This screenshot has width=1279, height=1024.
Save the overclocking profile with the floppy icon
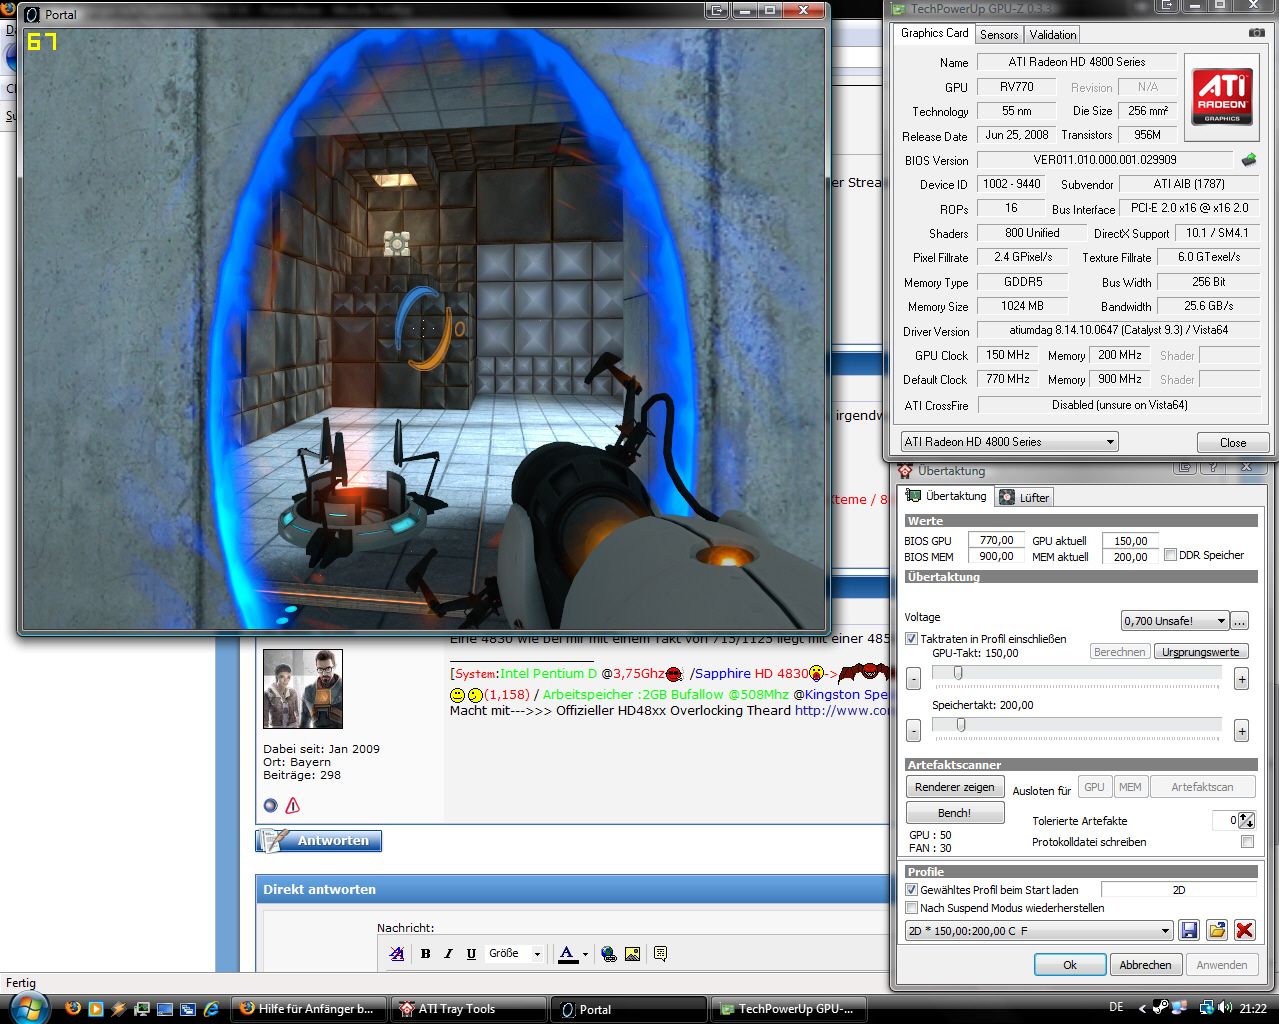1189,930
